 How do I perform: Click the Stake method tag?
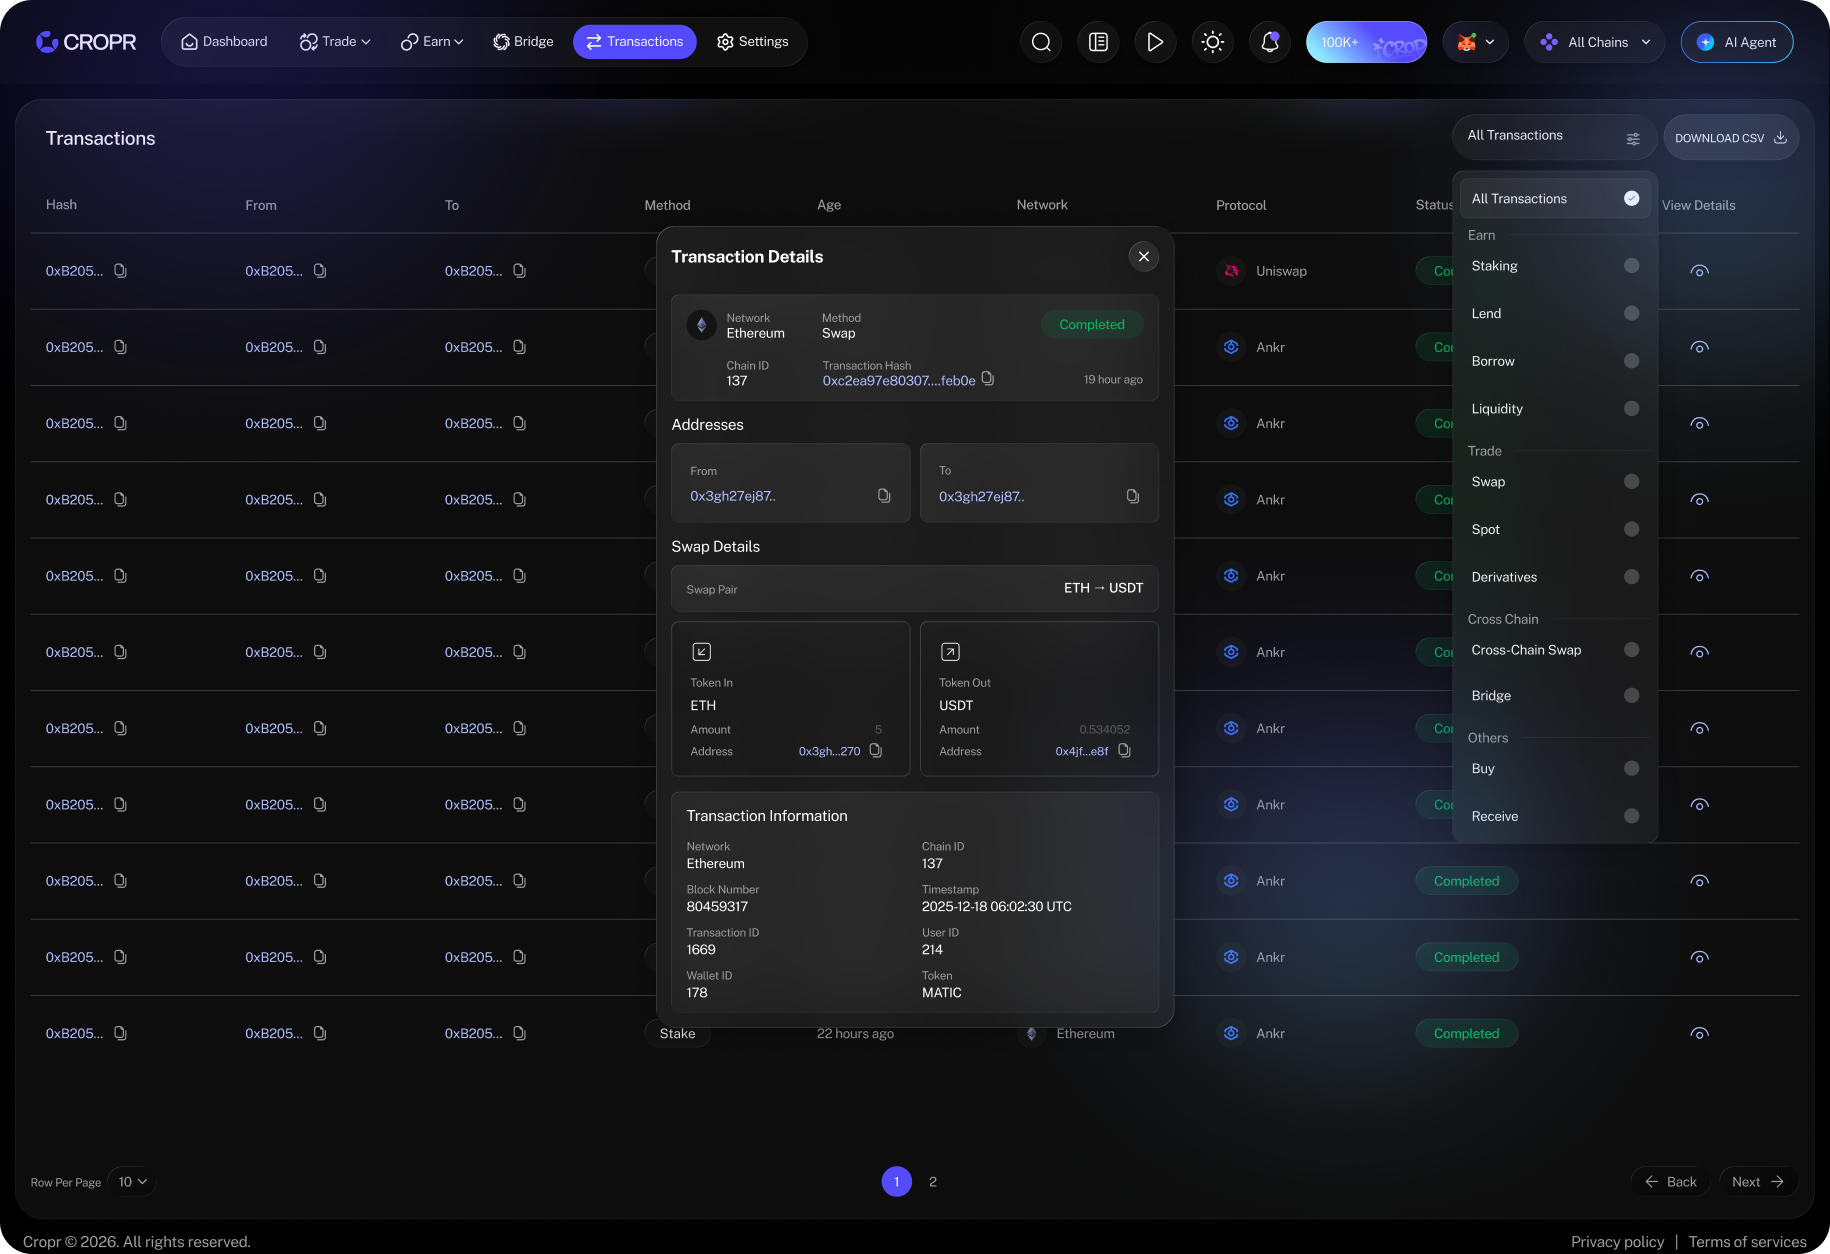coord(677,1034)
